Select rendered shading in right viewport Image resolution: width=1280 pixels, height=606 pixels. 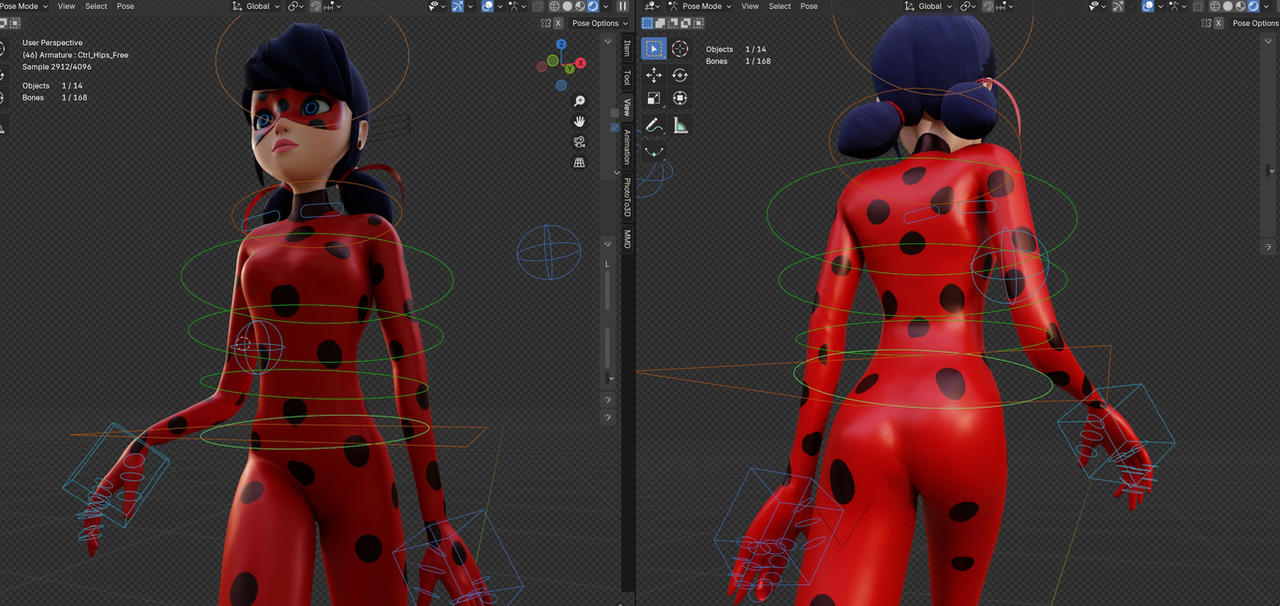coord(1253,6)
